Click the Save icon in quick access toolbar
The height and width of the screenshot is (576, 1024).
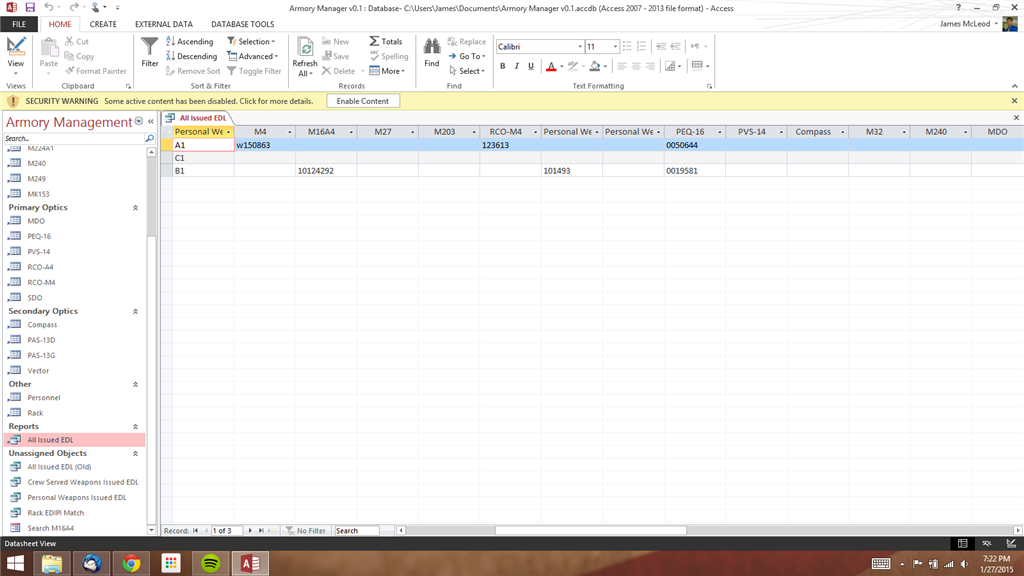[30, 7]
